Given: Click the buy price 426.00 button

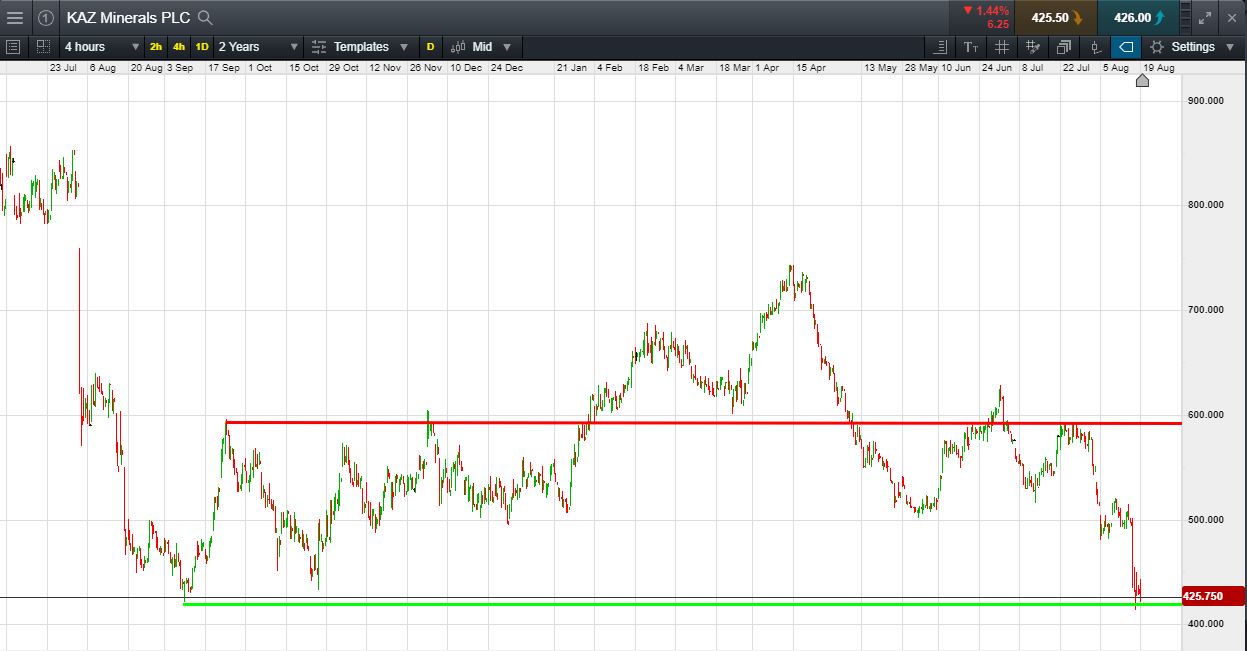Looking at the screenshot, I should tap(1138, 17).
